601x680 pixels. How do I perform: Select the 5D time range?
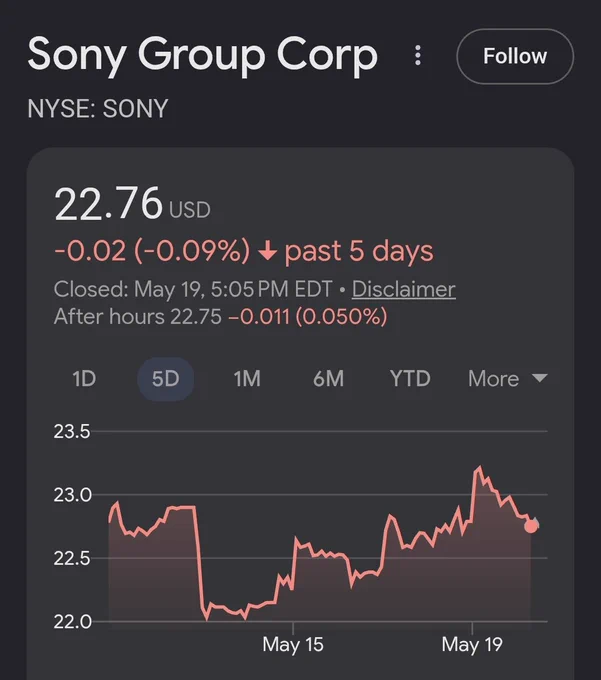tap(165, 379)
